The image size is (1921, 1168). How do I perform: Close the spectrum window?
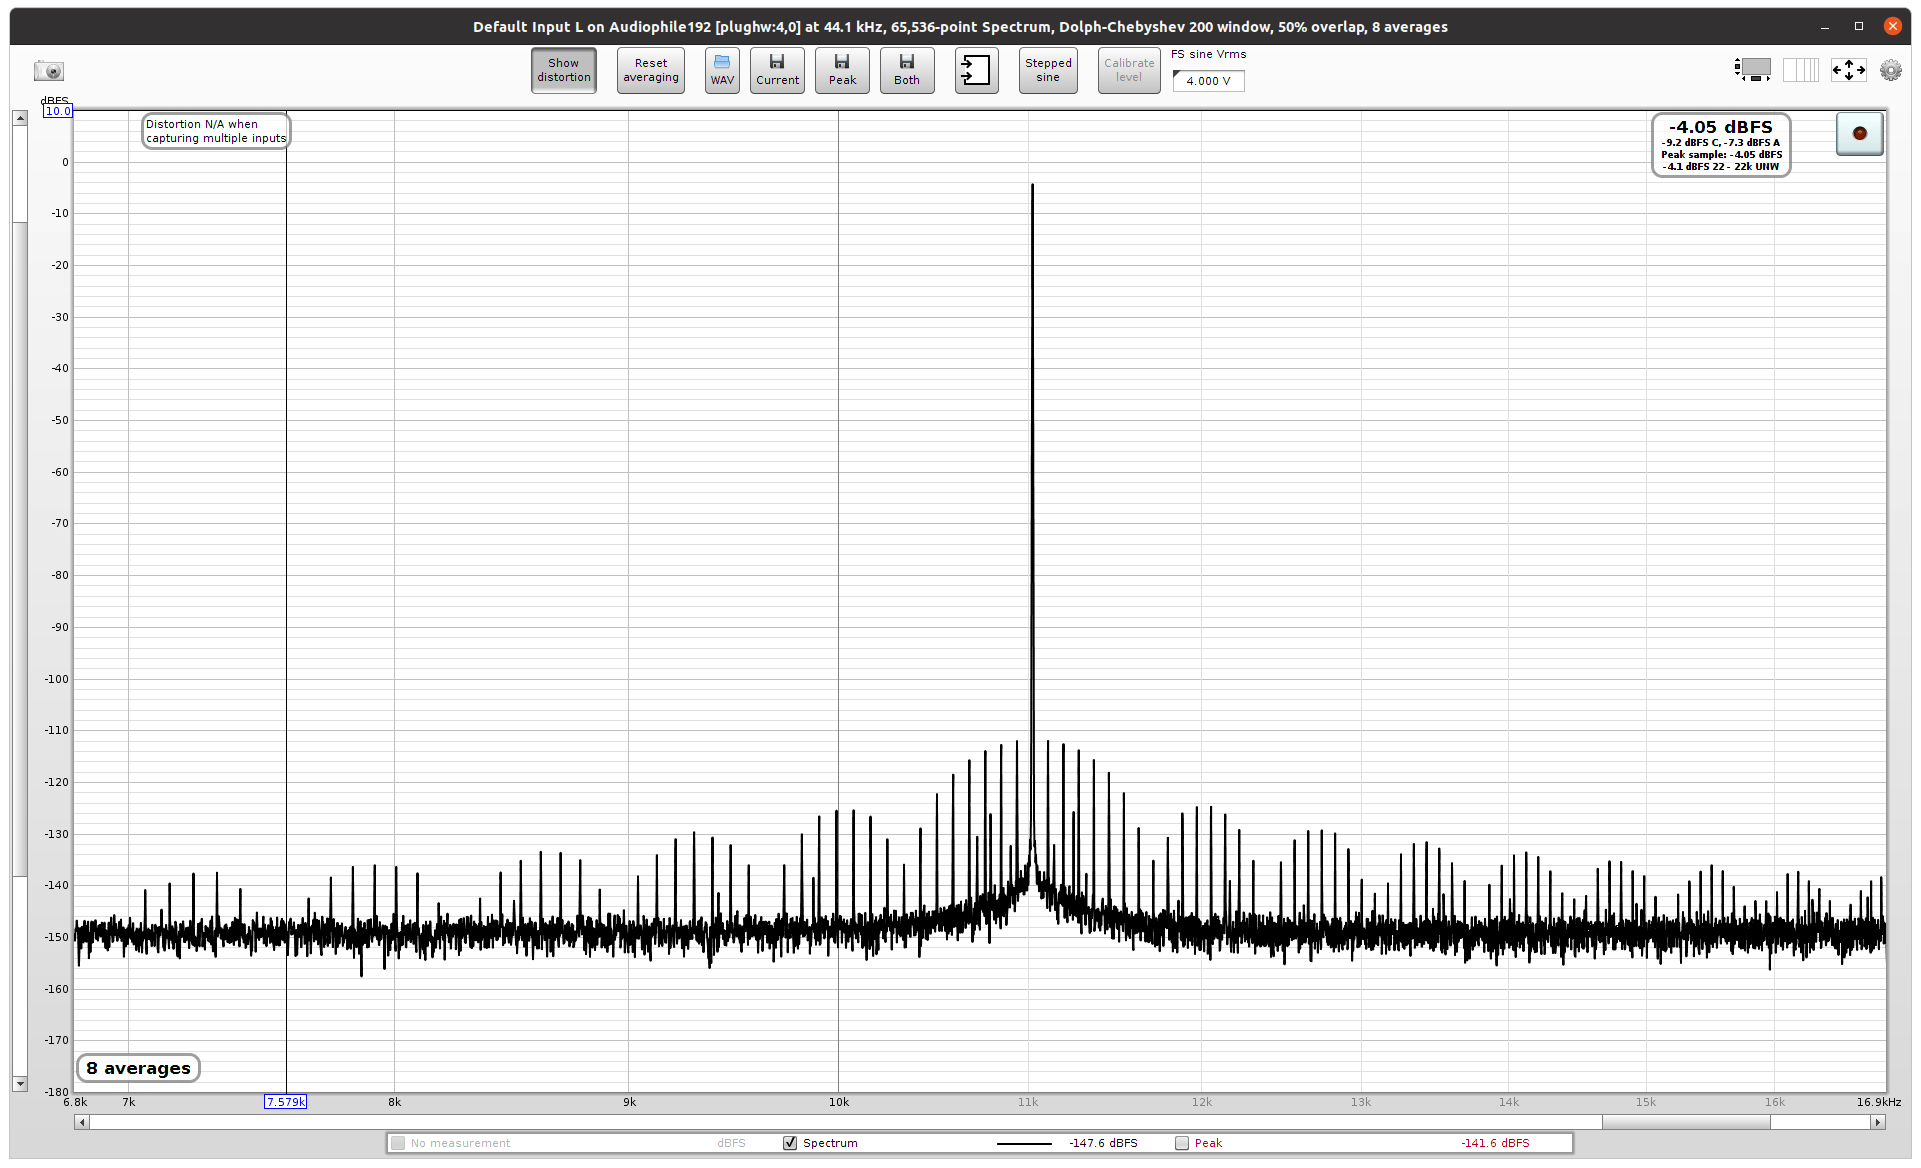1892,27
